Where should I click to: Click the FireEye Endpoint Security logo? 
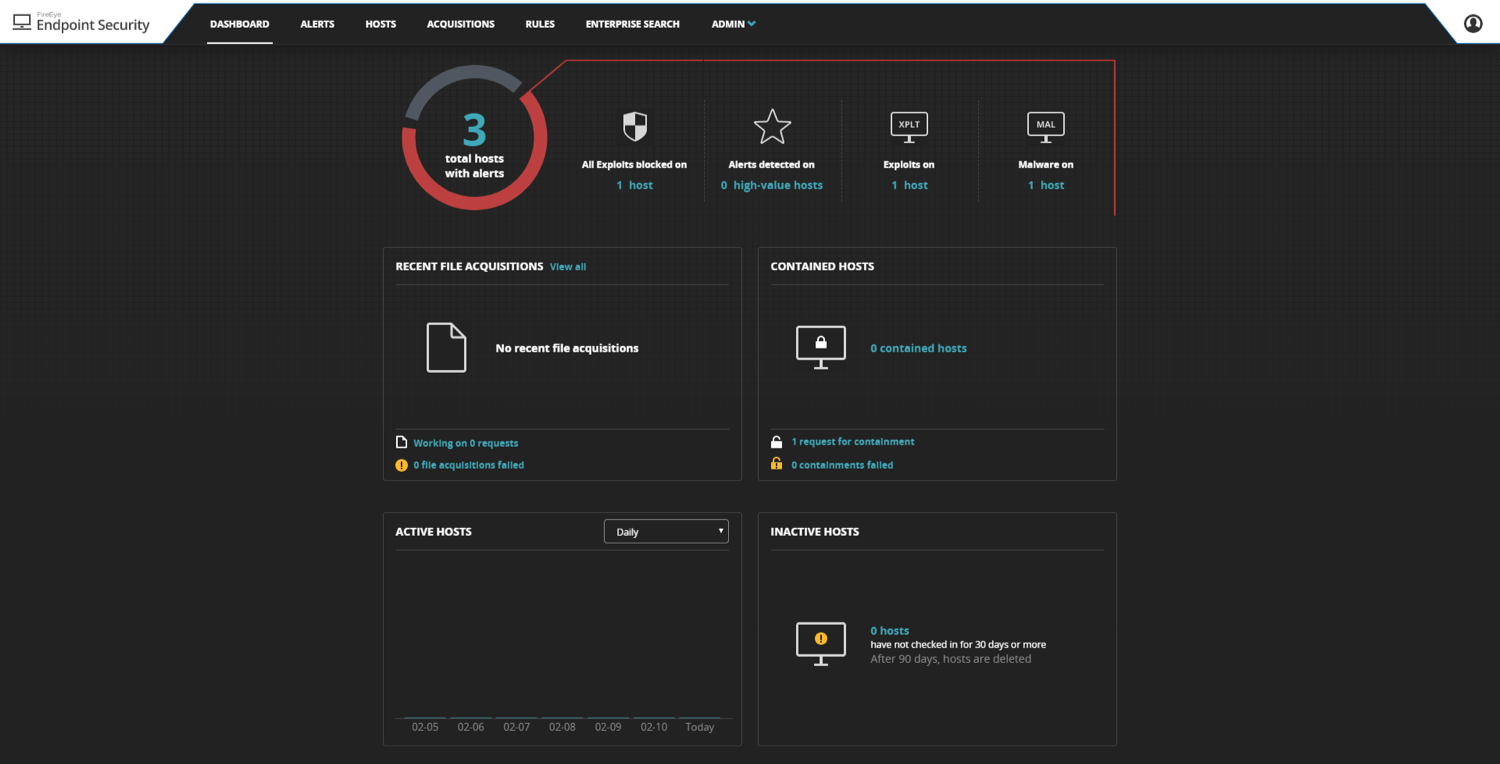click(x=80, y=22)
